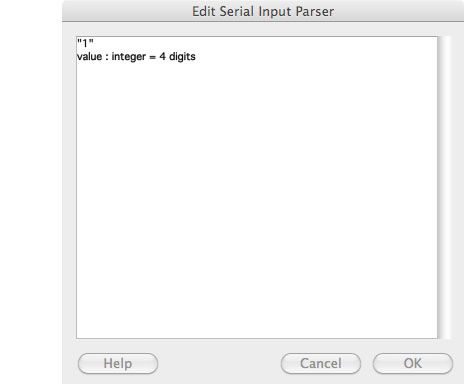Screen dimensions: 464x384
Task: Click the gray gap between Help and Cancel
Action: (219, 363)
